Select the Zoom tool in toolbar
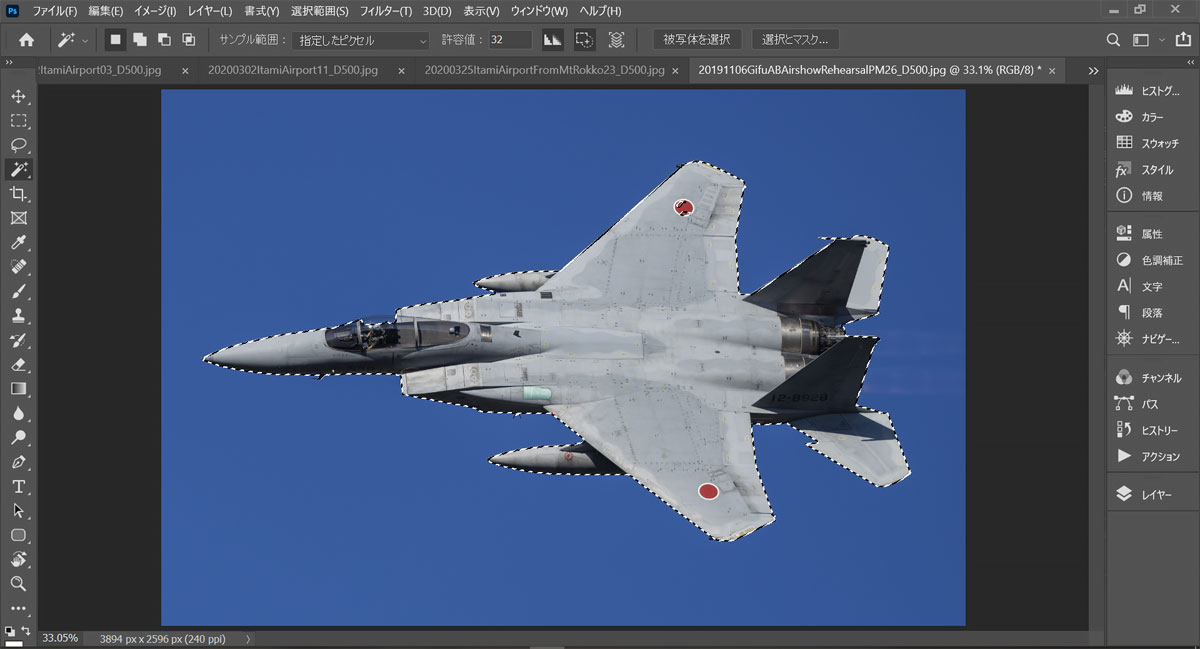Screen dimensions: 1200x649 18,583
